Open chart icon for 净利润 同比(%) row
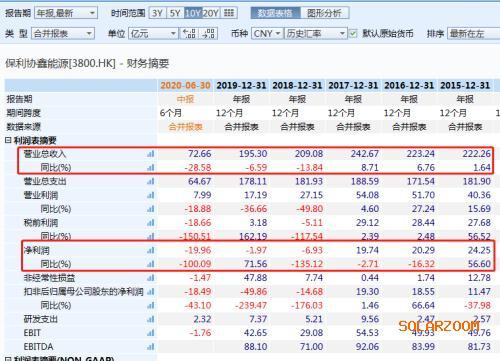This screenshot has width=500, height=361. pyautogui.click(x=151, y=264)
